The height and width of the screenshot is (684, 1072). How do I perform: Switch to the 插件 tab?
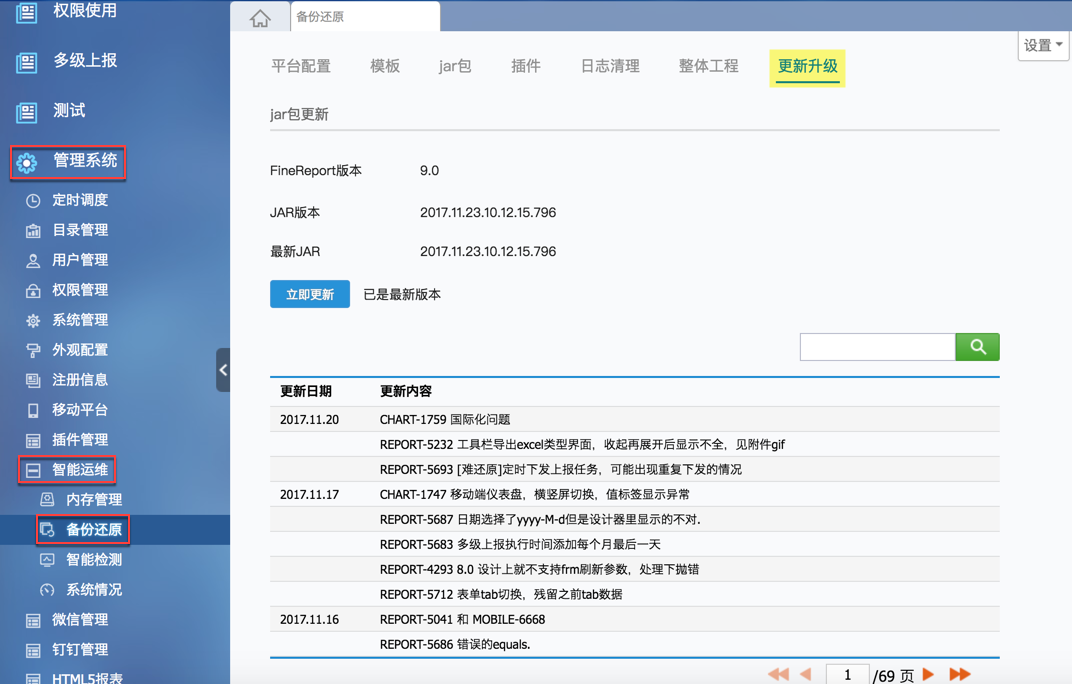(526, 66)
